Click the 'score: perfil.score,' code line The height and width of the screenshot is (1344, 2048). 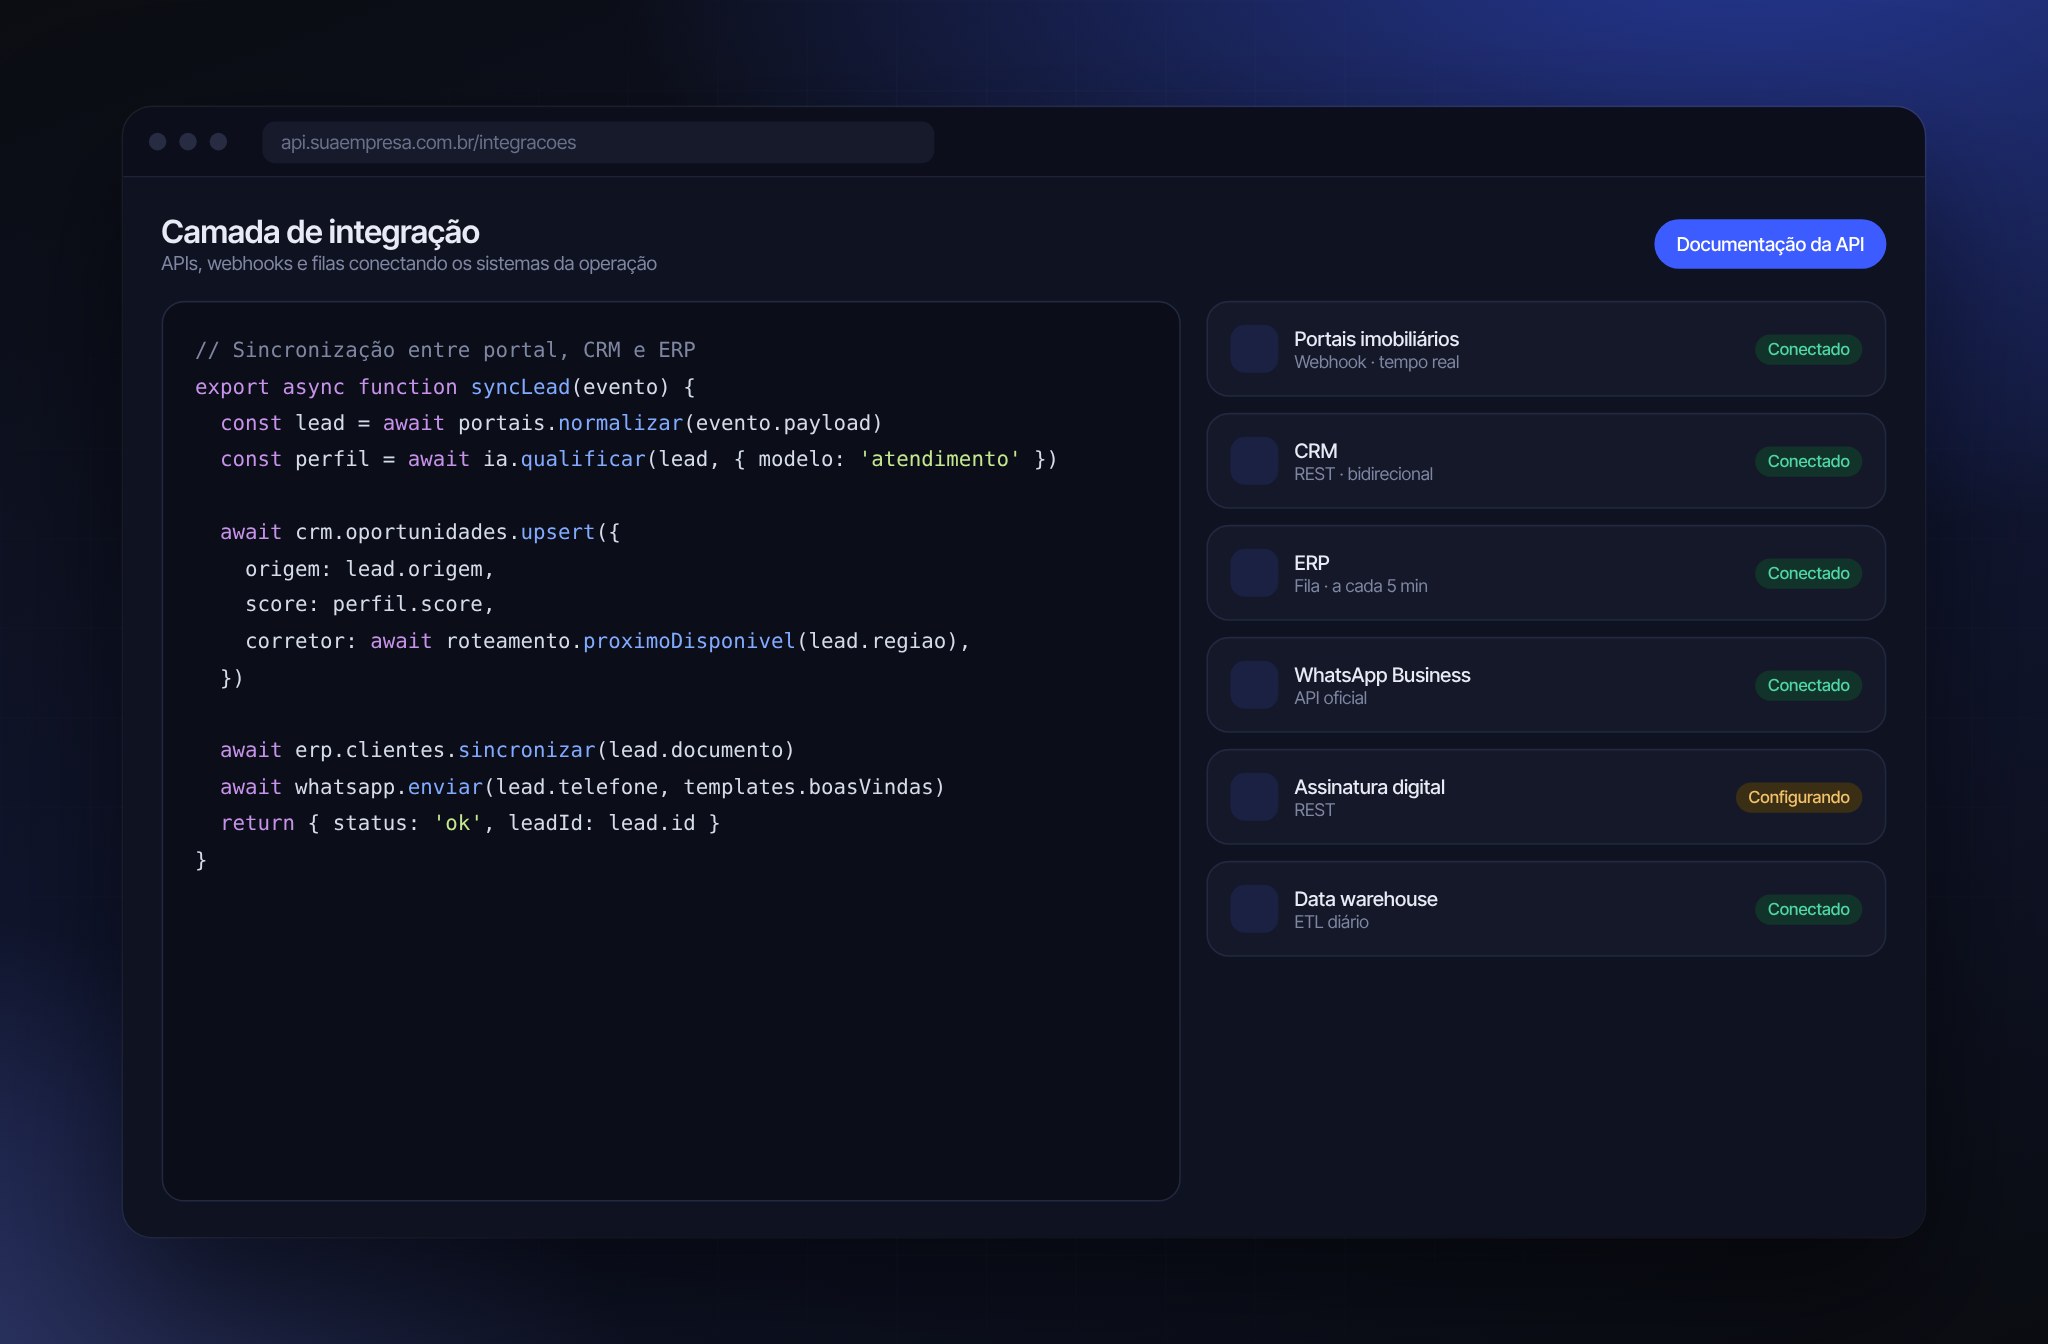pos(370,605)
